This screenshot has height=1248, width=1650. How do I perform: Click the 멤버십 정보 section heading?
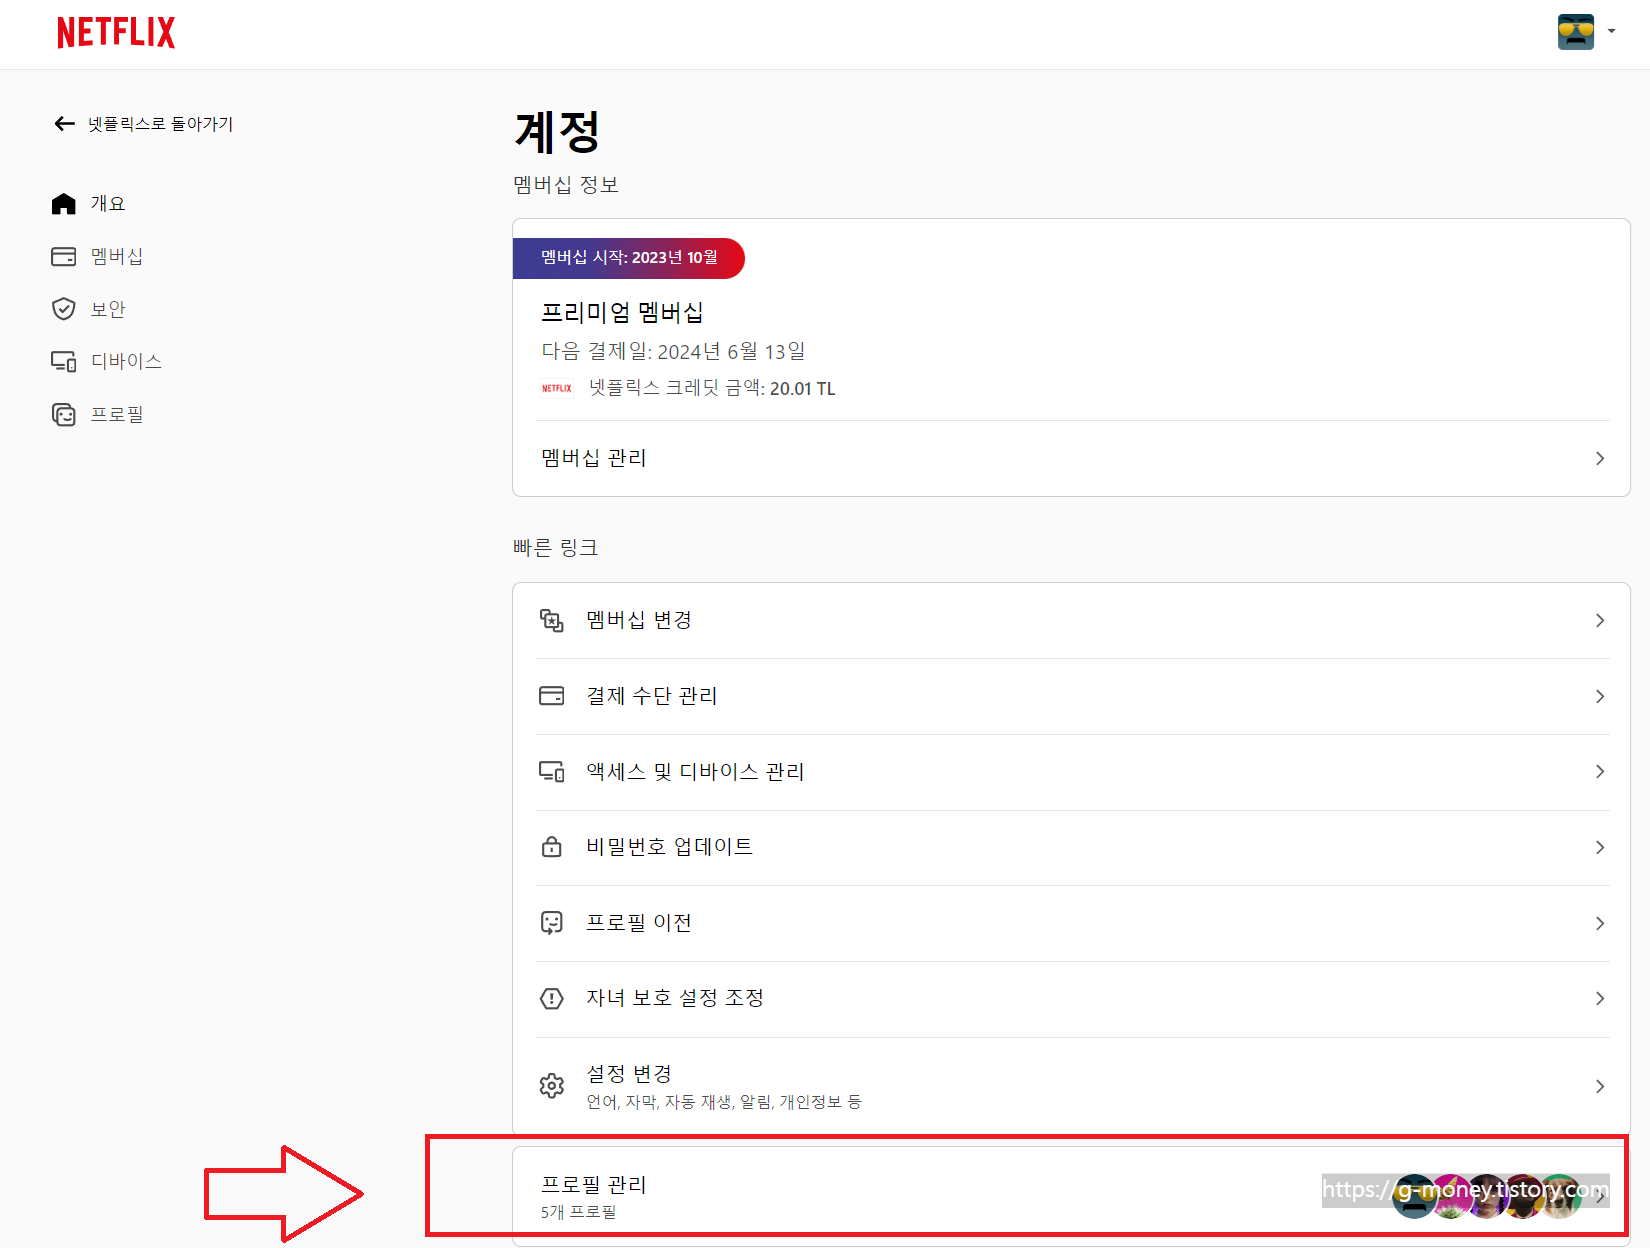566,185
